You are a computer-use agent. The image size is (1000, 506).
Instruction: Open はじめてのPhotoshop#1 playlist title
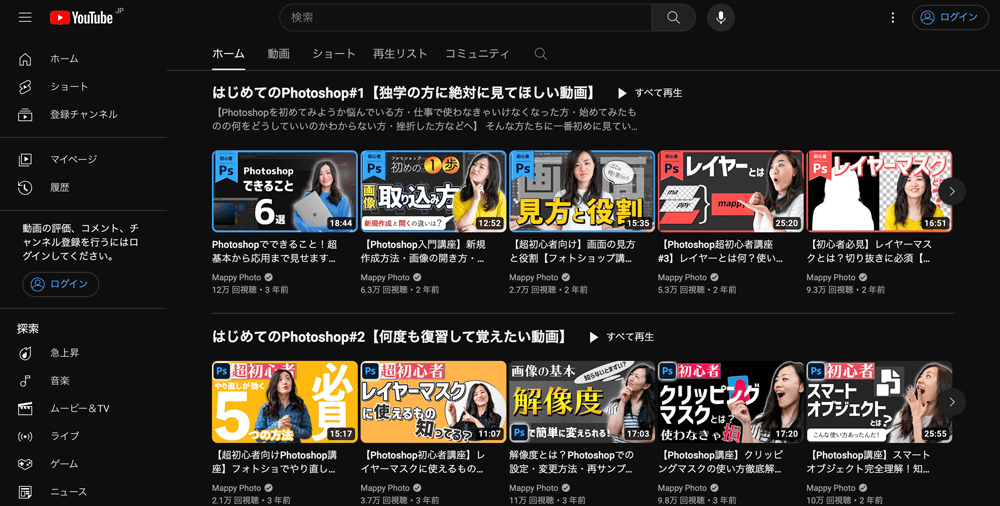point(406,93)
